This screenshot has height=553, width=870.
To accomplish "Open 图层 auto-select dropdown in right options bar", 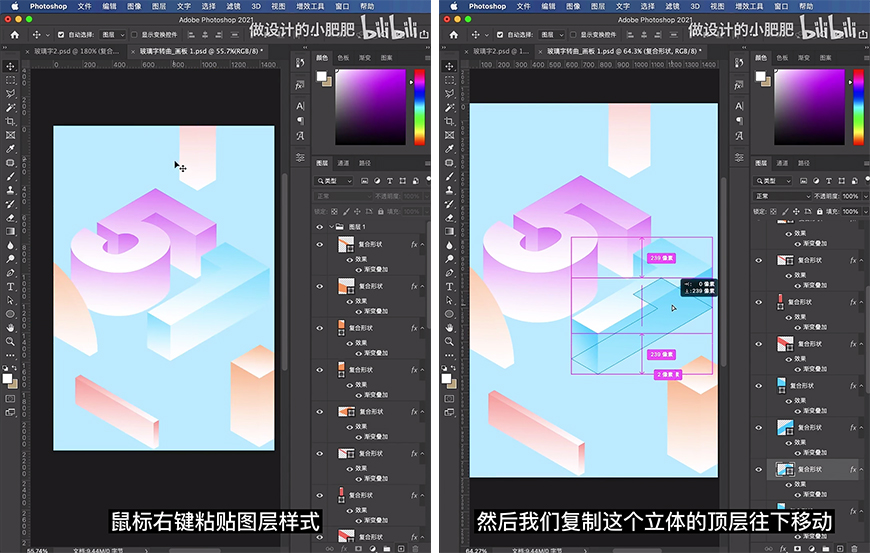I will coord(552,34).
